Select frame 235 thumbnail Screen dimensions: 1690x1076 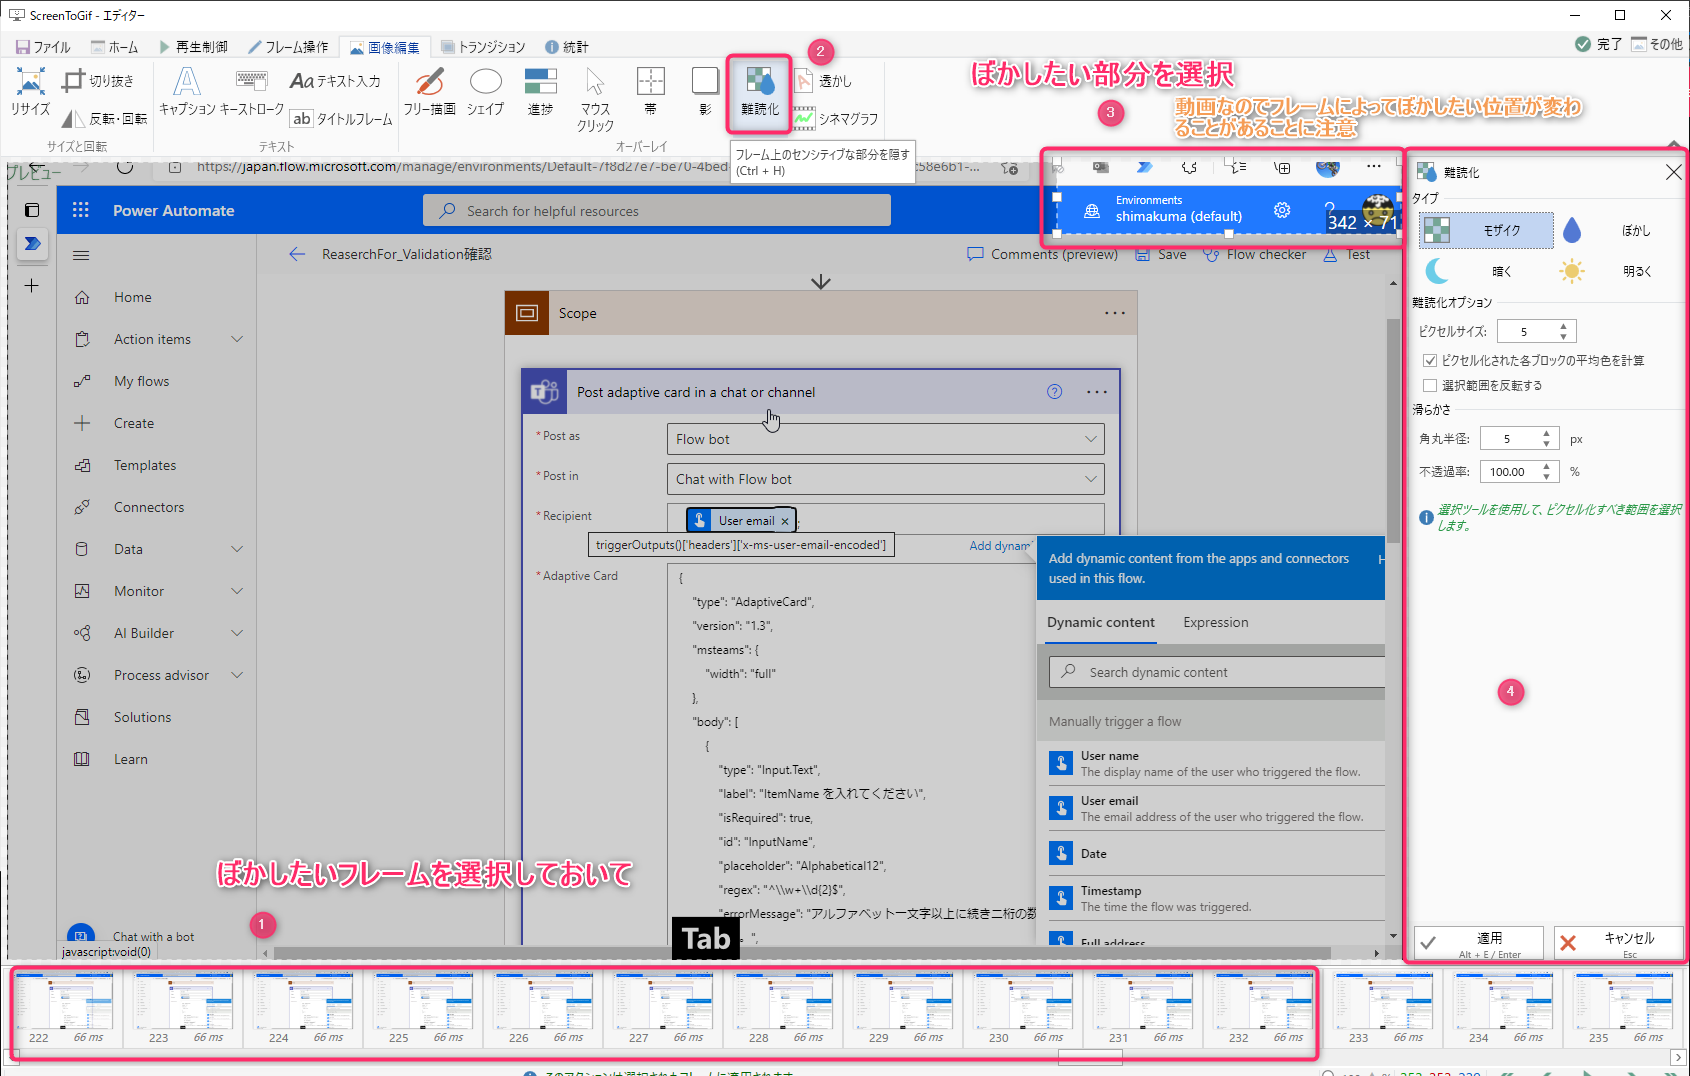(1623, 1007)
